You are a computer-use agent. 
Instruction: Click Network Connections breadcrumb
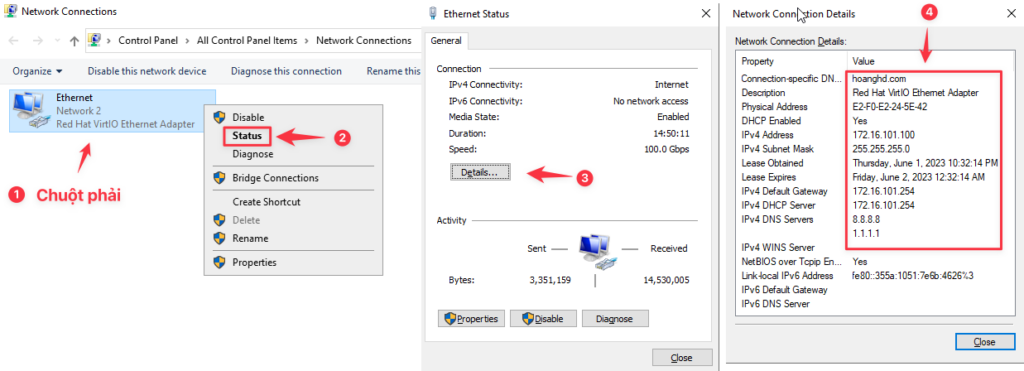[364, 40]
